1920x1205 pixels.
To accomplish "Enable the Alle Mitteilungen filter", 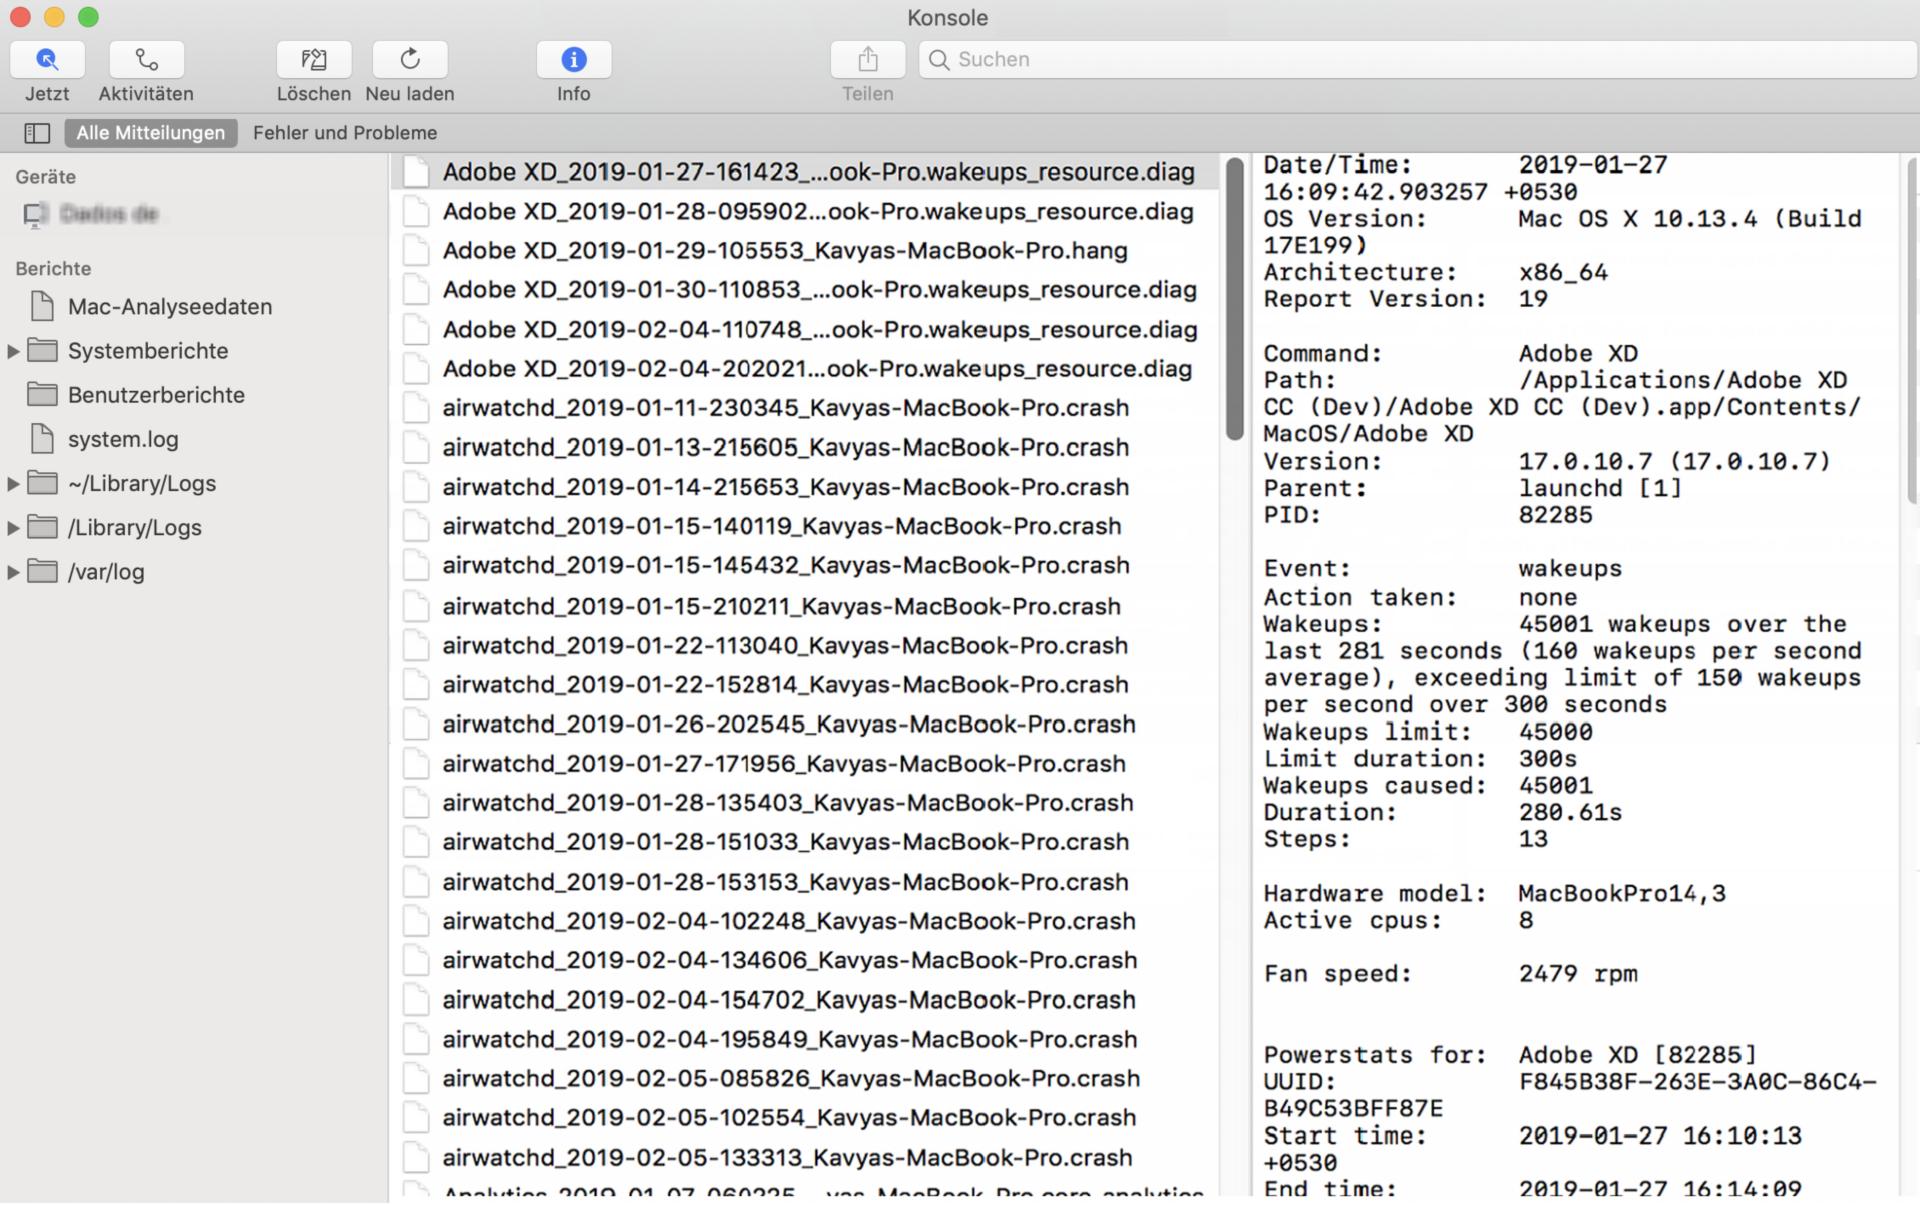I will (150, 132).
